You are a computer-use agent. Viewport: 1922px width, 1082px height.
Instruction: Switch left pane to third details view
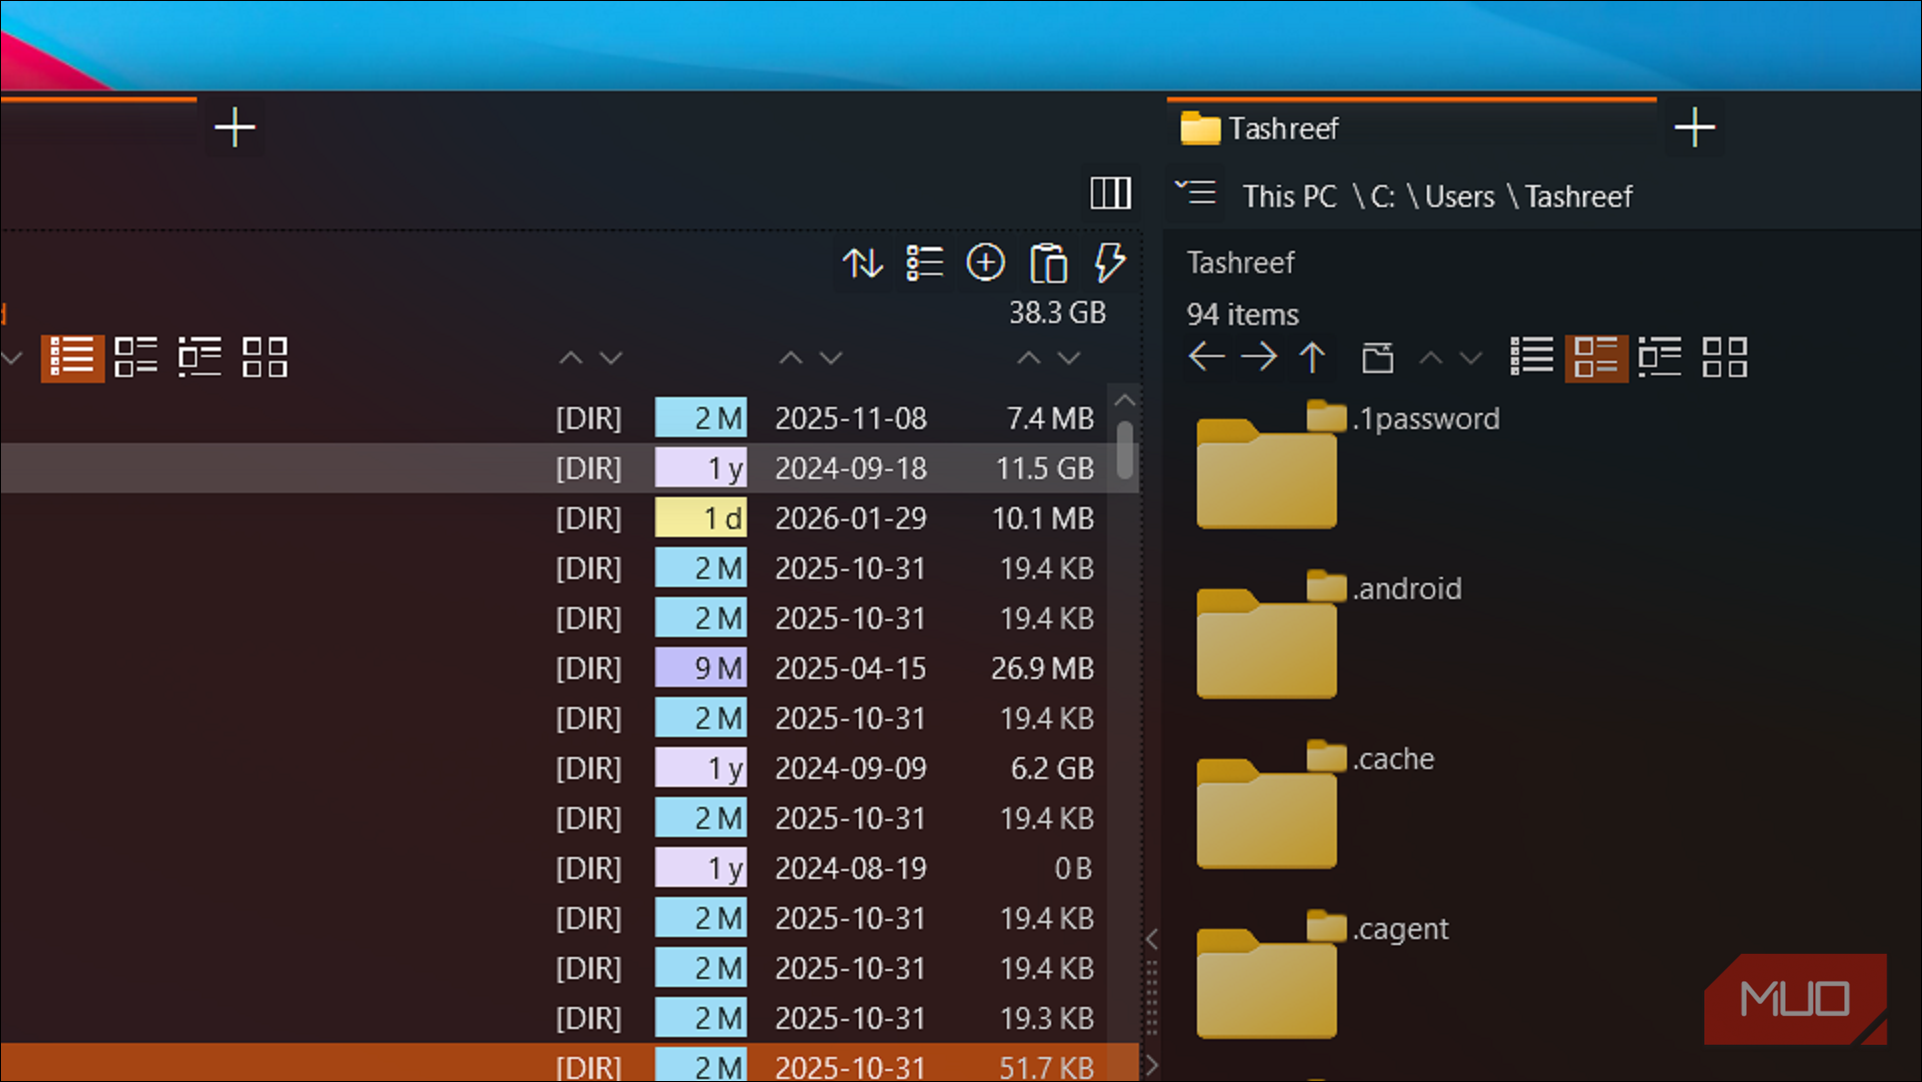(200, 357)
